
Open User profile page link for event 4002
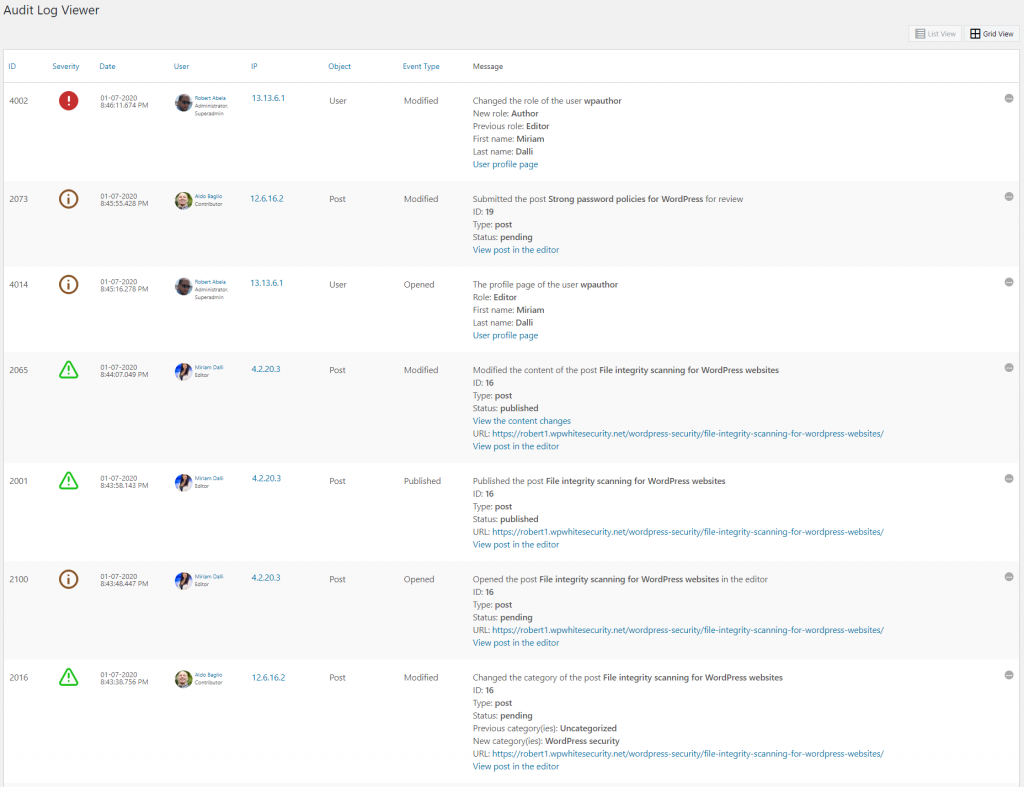pyautogui.click(x=505, y=165)
